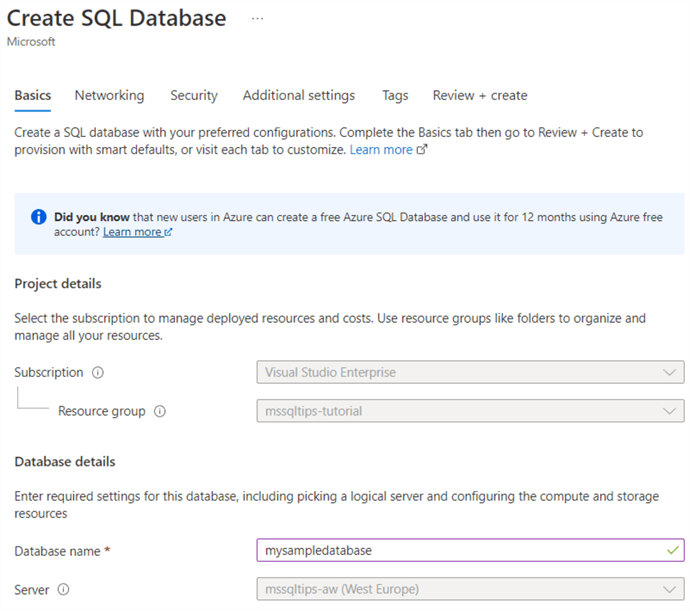Expand the Resource group dropdown
This screenshot has height=611, width=690.
pyautogui.click(x=470, y=411)
